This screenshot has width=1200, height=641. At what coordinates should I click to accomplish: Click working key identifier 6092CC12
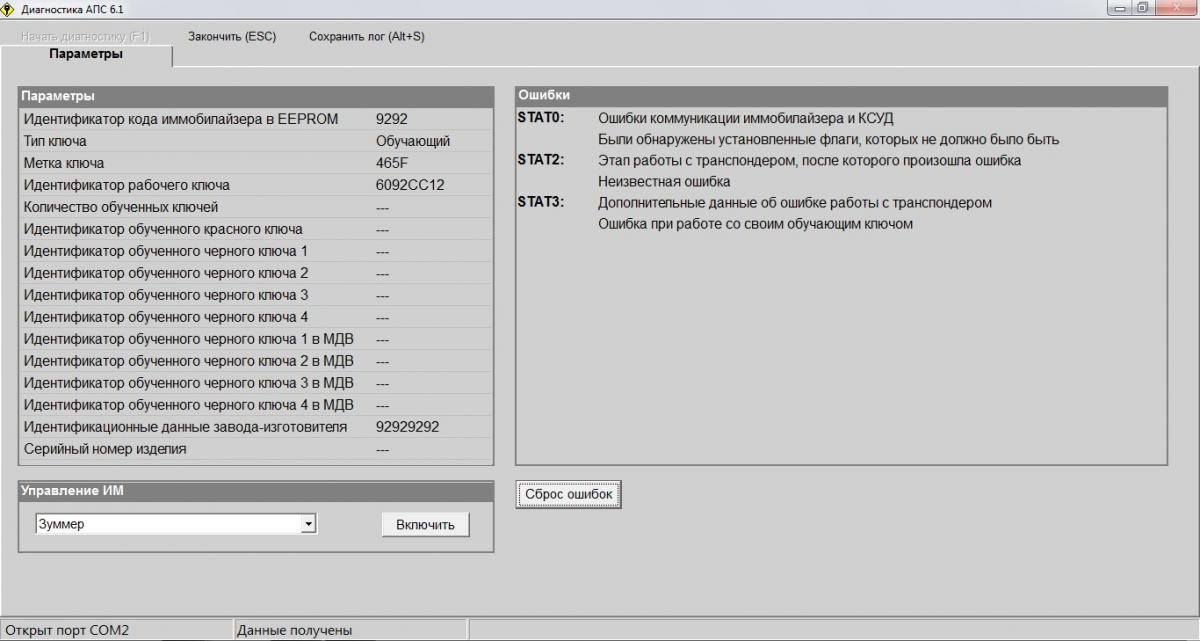410,185
